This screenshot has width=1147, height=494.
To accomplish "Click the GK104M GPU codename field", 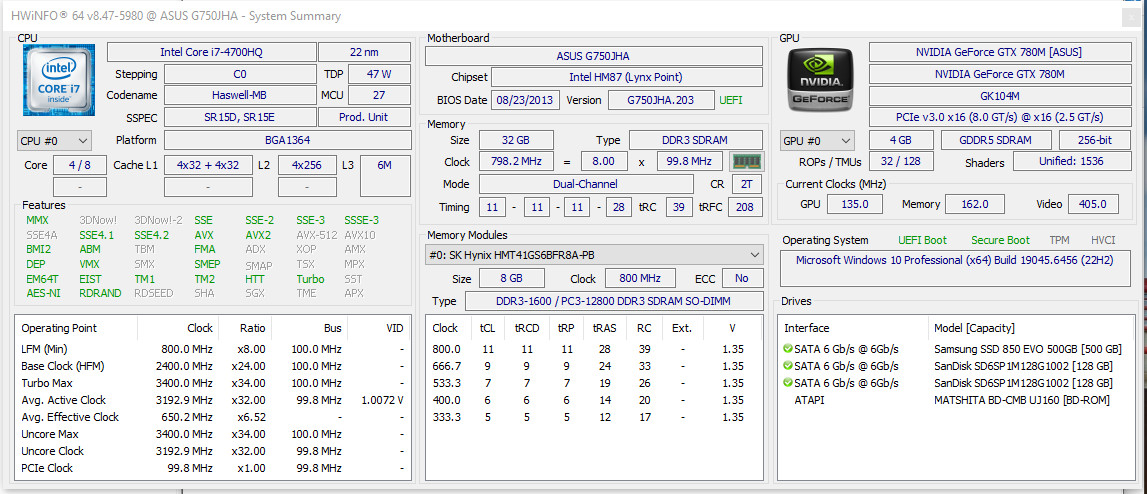I will click(999, 95).
